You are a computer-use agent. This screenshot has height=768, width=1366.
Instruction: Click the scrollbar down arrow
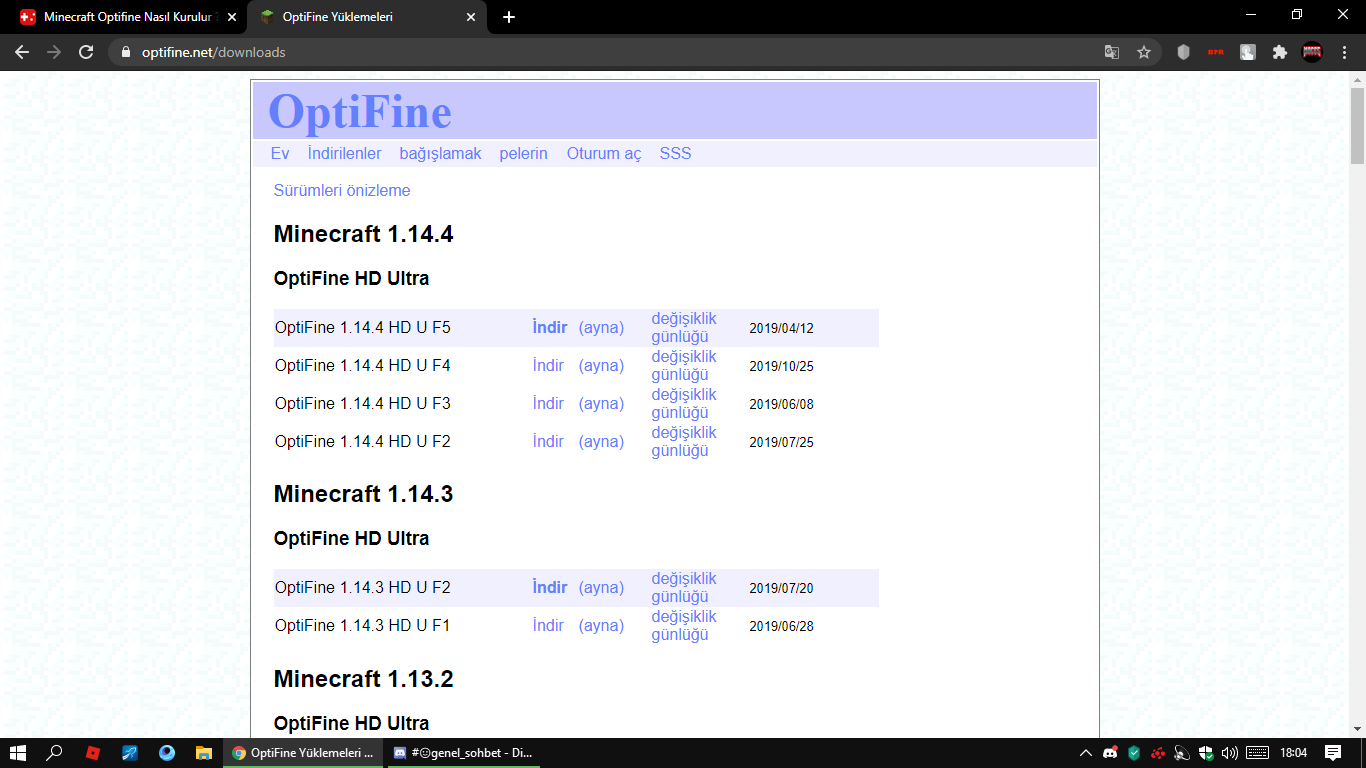(x=1357, y=730)
